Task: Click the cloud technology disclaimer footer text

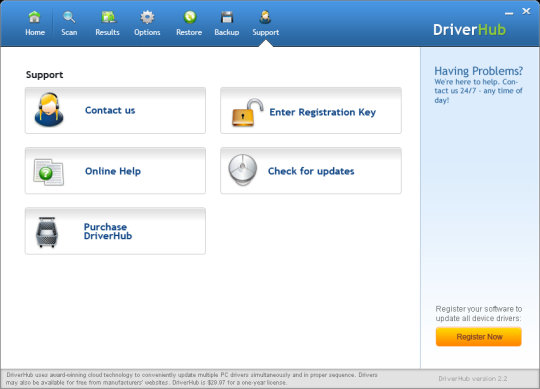Action: 192,379
